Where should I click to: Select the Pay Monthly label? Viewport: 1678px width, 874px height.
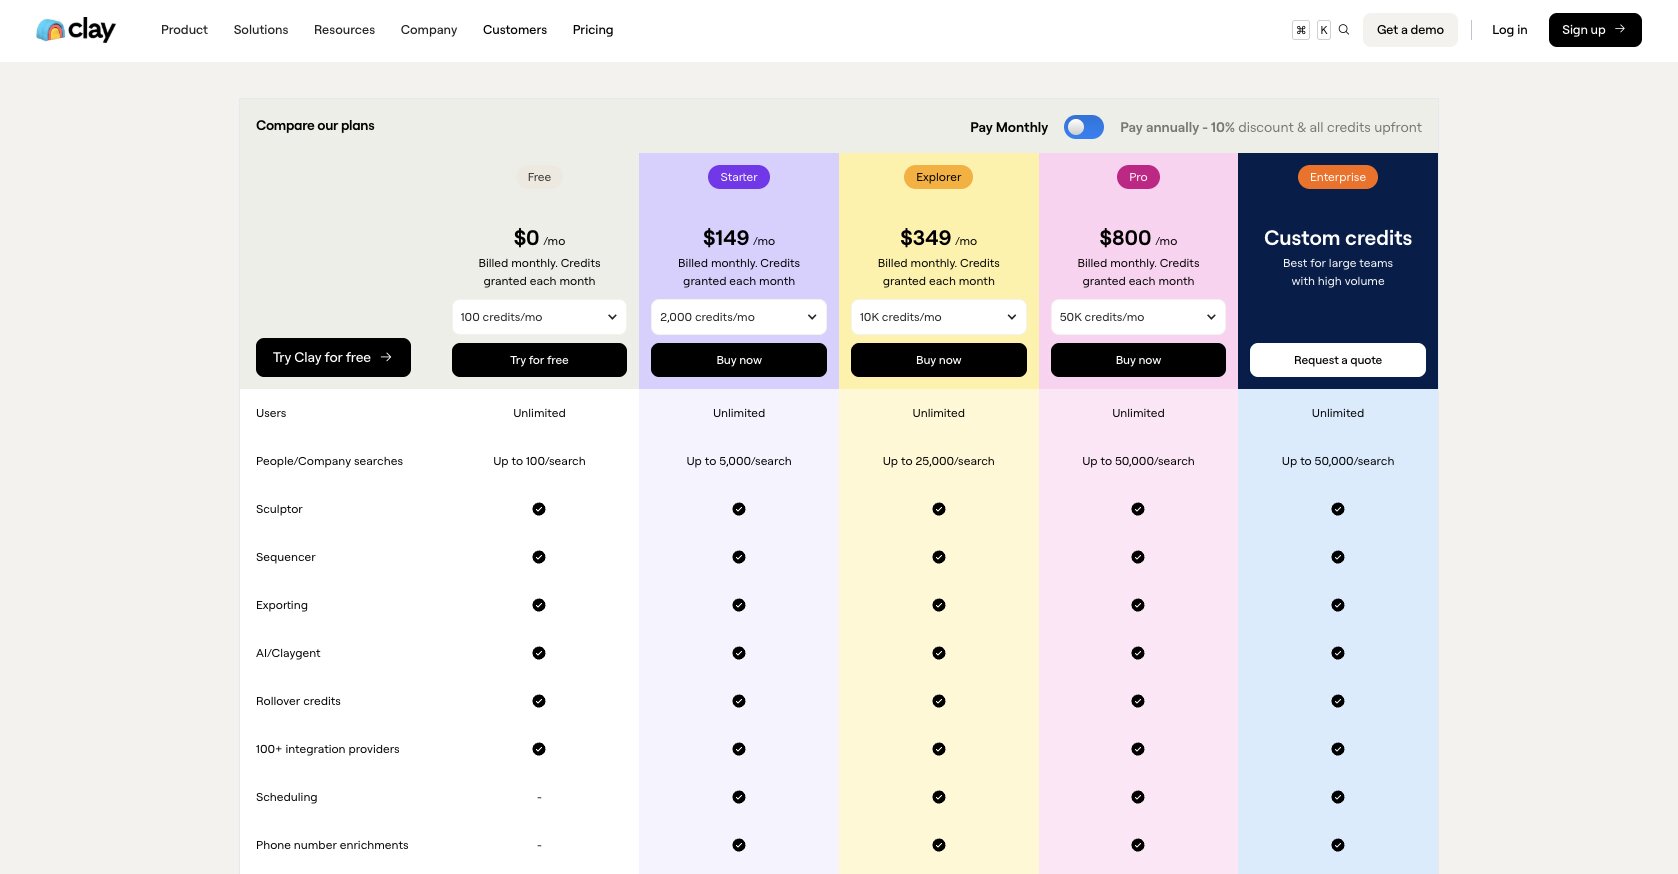[x=1009, y=127]
